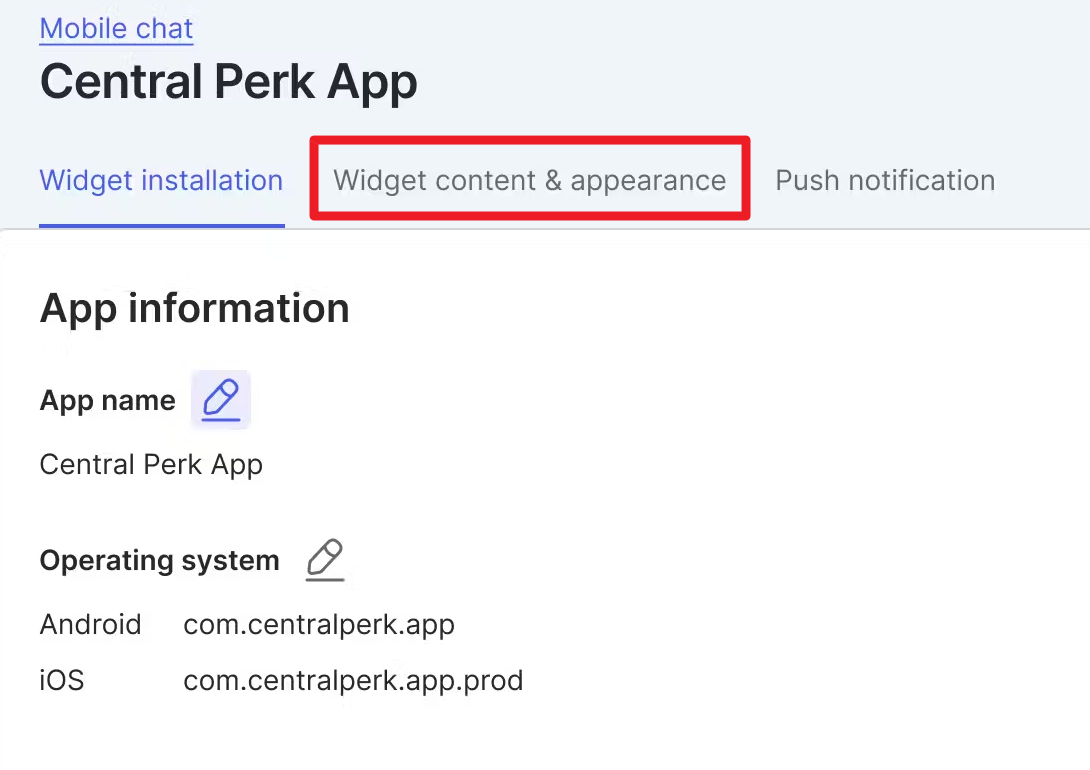1090x770 pixels.
Task: Open Widget content & appearance tab
Action: pyautogui.click(x=529, y=181)
